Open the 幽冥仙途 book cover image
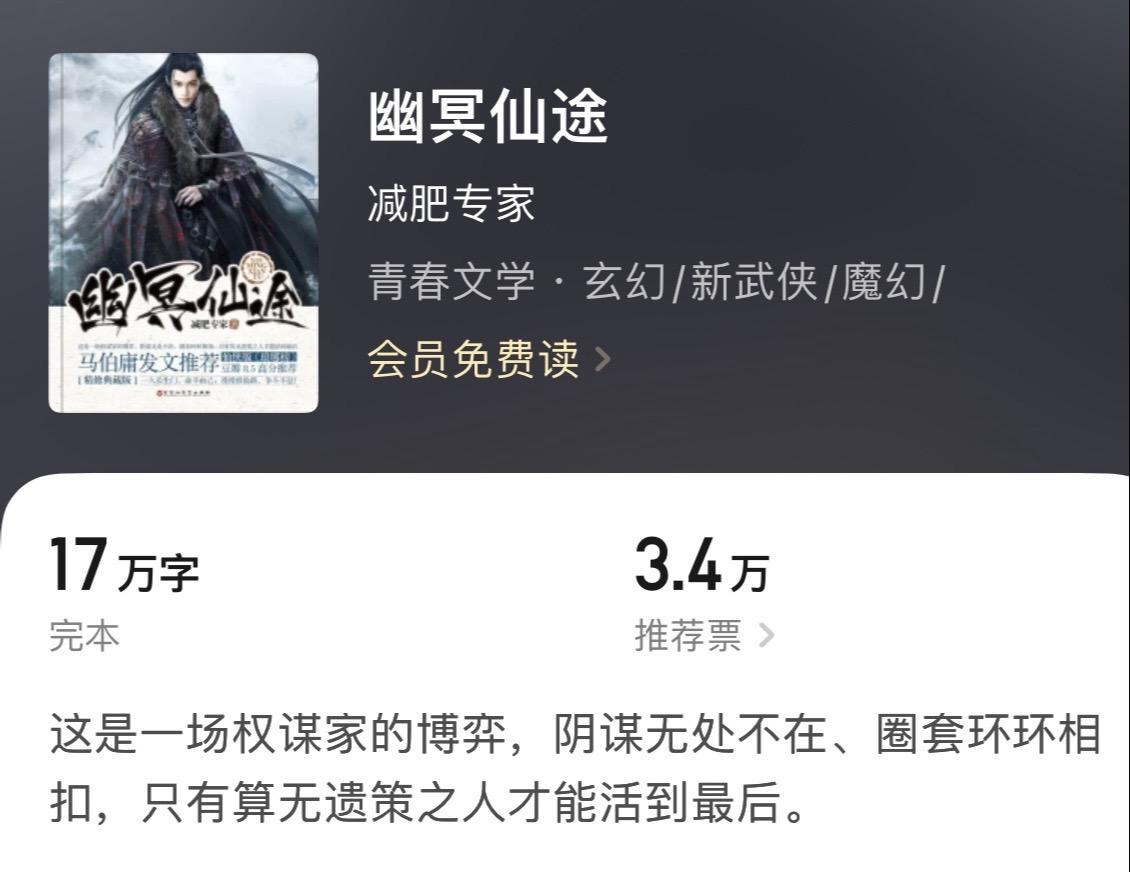1130x872 pixels. pos(183,233)
